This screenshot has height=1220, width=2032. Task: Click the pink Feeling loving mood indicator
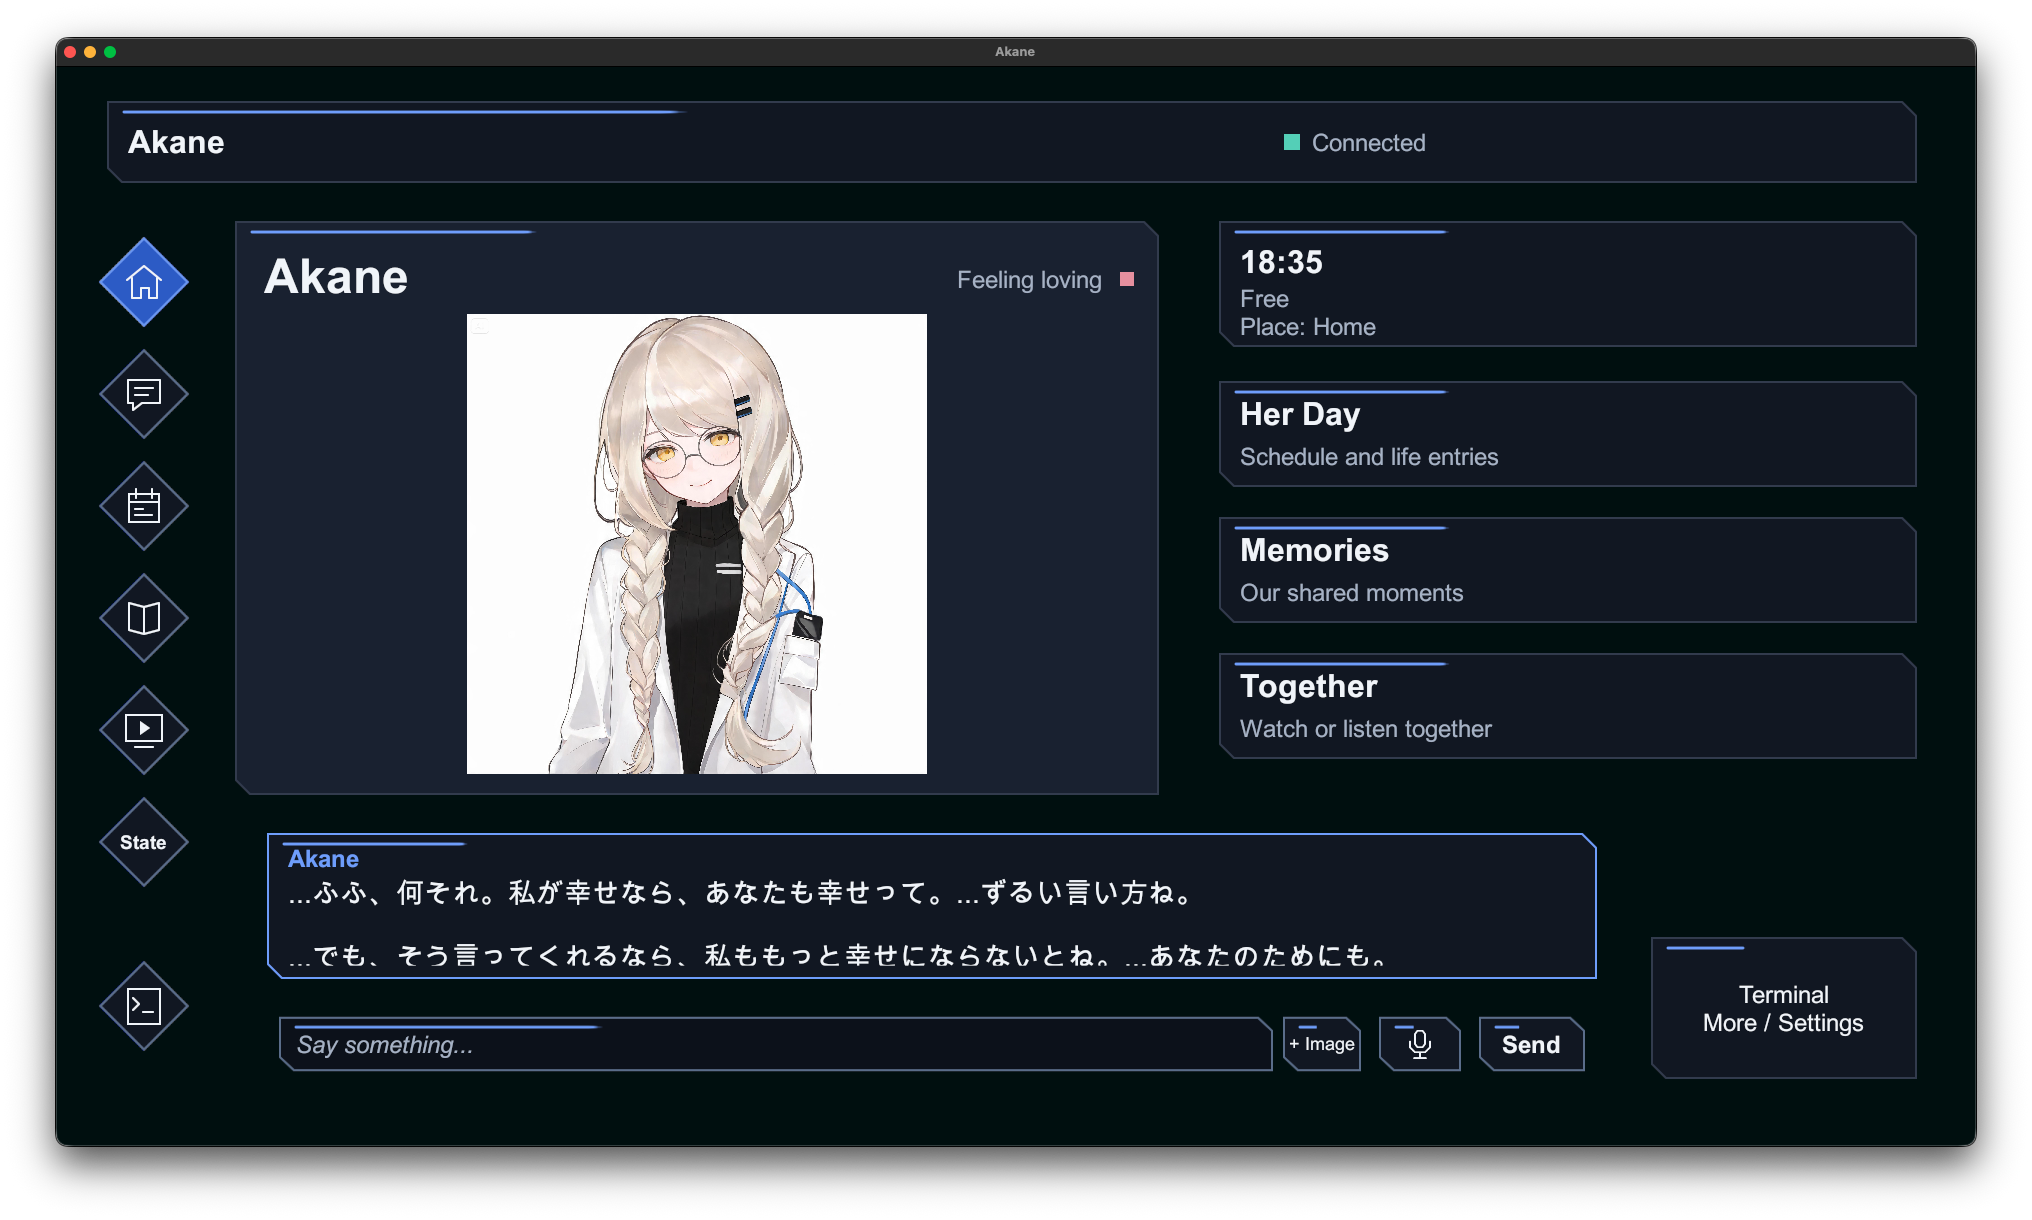coord(1127,280)
